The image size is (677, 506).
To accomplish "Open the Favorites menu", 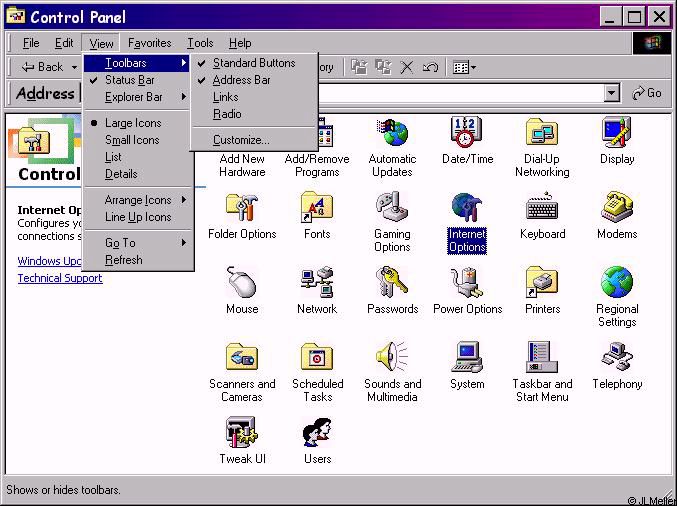I will pos(150,43).
